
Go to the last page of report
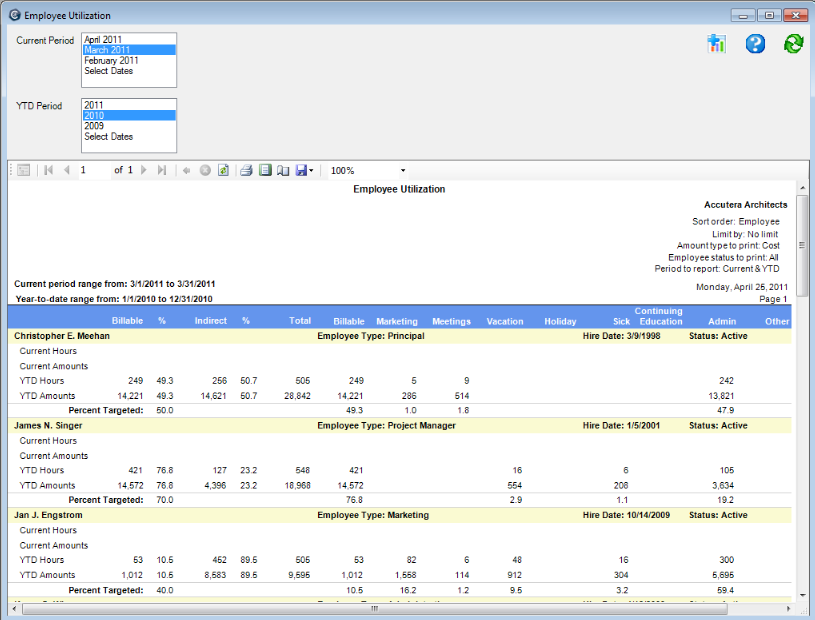tap(162, 170)
